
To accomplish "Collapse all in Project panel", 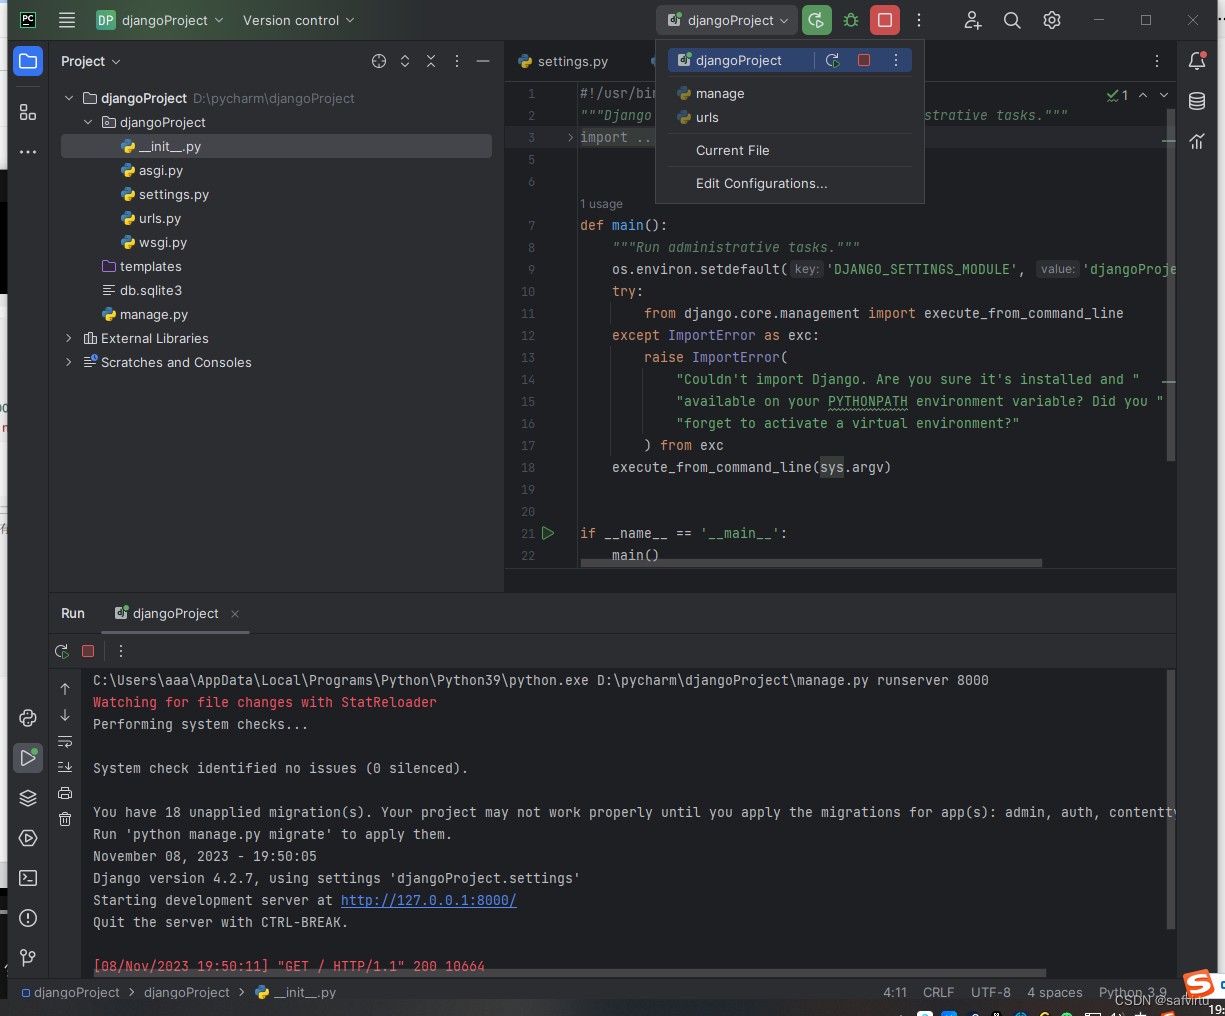I will [x=431, y=61].
